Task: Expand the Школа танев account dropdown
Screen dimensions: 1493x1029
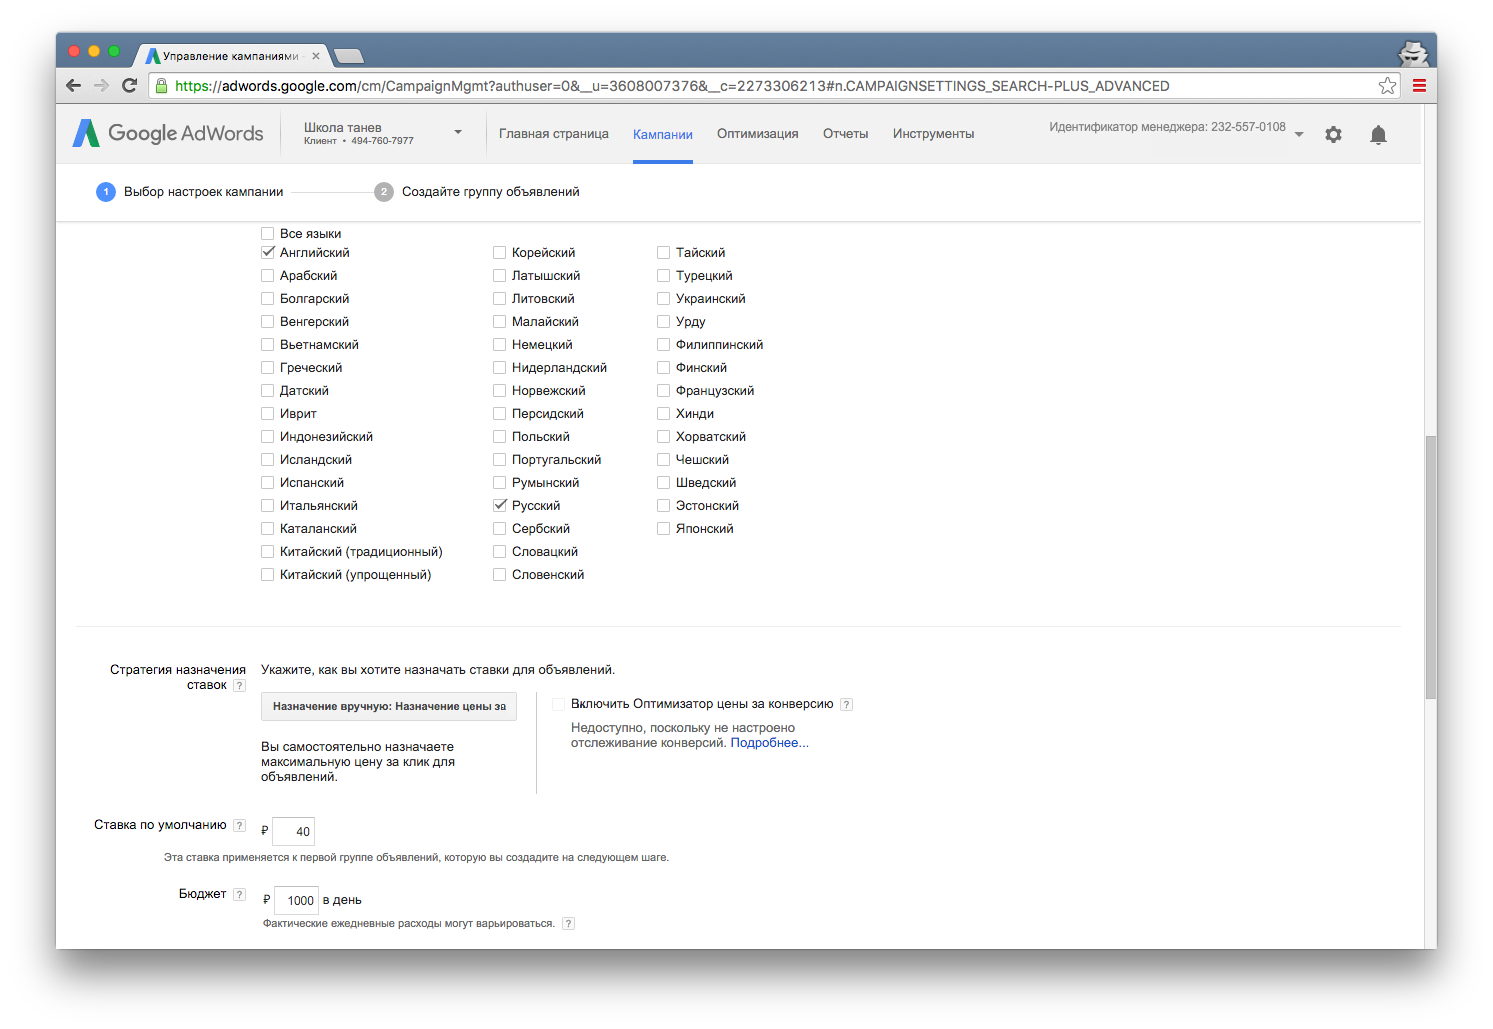Action: tap(458, 132)
